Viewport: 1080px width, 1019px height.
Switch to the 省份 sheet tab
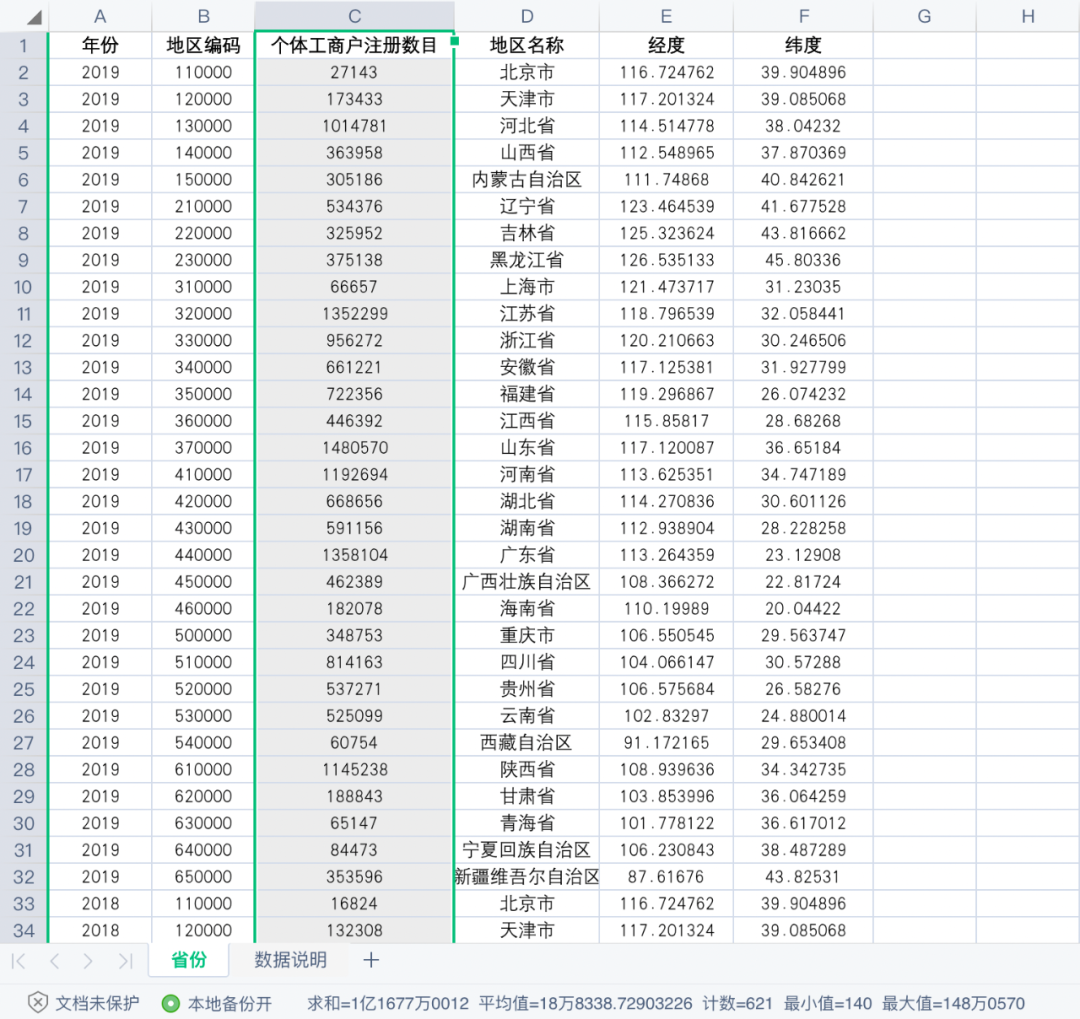click(x=188, y=959)
